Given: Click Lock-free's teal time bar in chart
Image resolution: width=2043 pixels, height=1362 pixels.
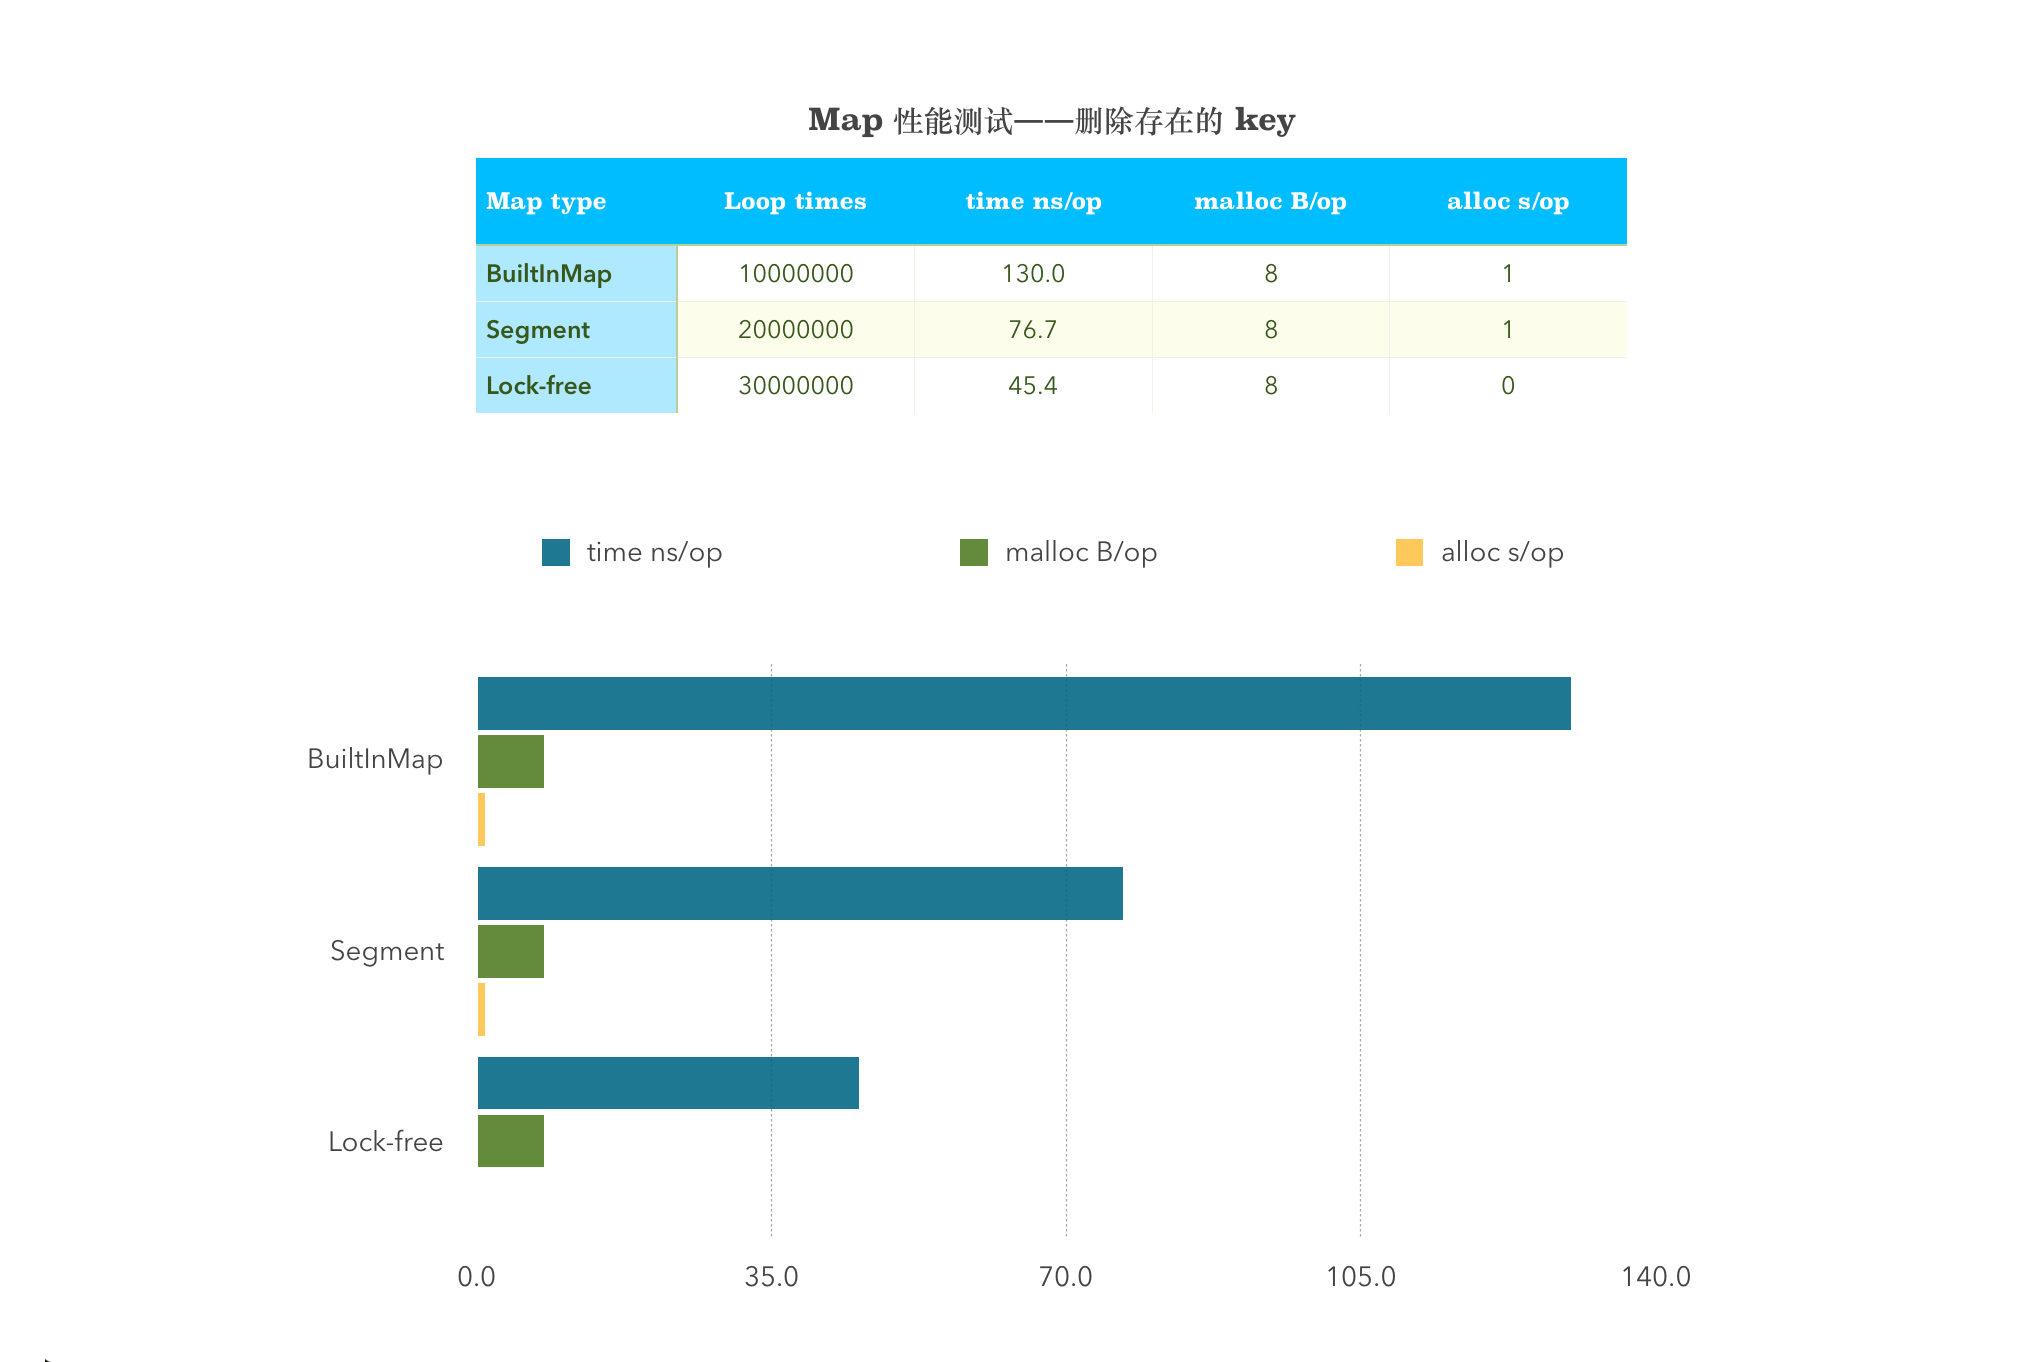Looking at the screenshot, I should 668,1083.
